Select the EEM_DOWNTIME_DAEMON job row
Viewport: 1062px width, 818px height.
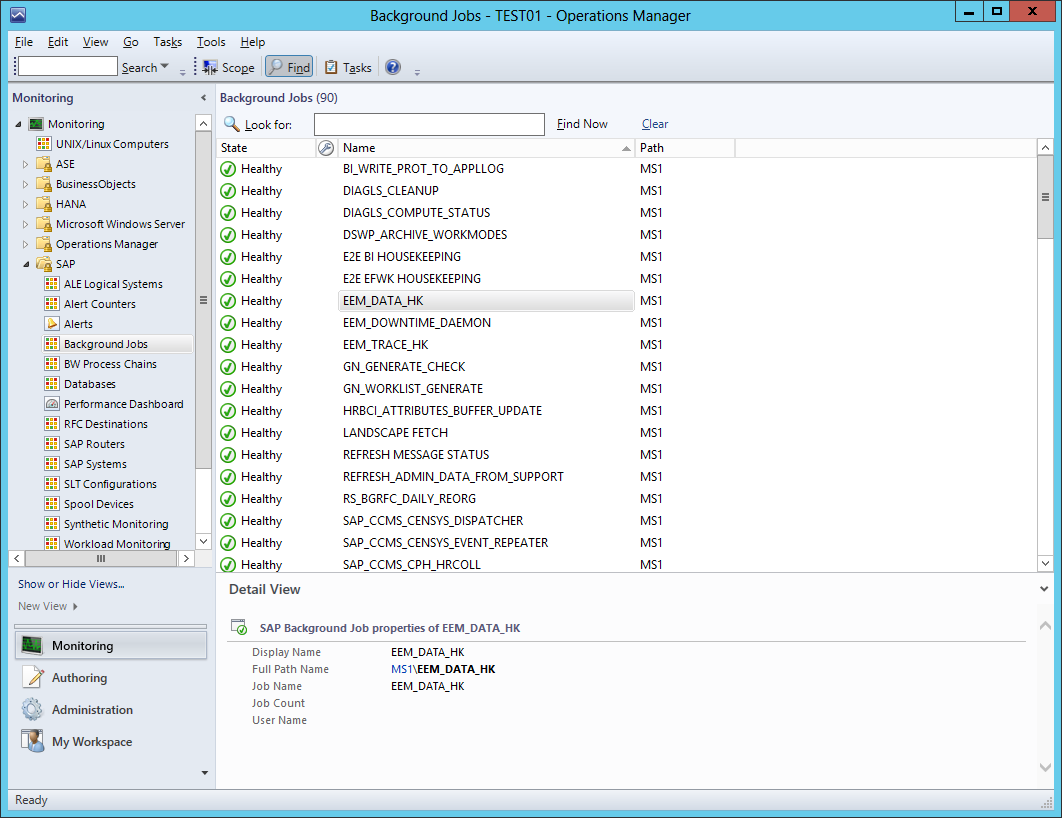point(626,322)
